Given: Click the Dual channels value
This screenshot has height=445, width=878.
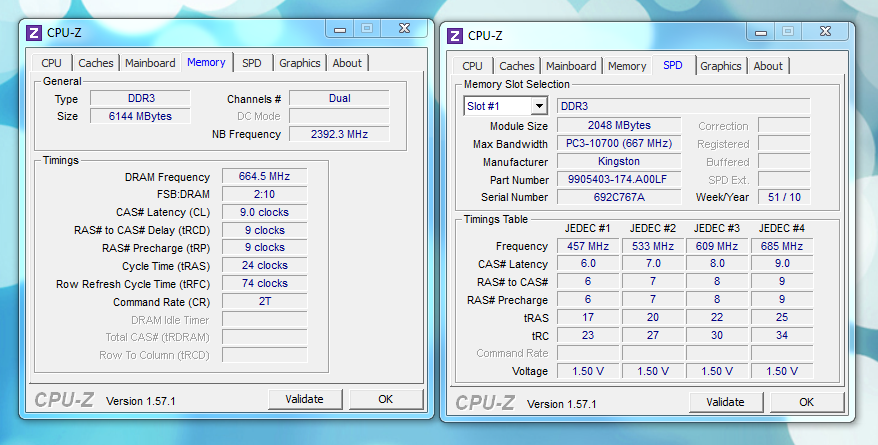Looking at the screenshot, I should tap(339, 99).
